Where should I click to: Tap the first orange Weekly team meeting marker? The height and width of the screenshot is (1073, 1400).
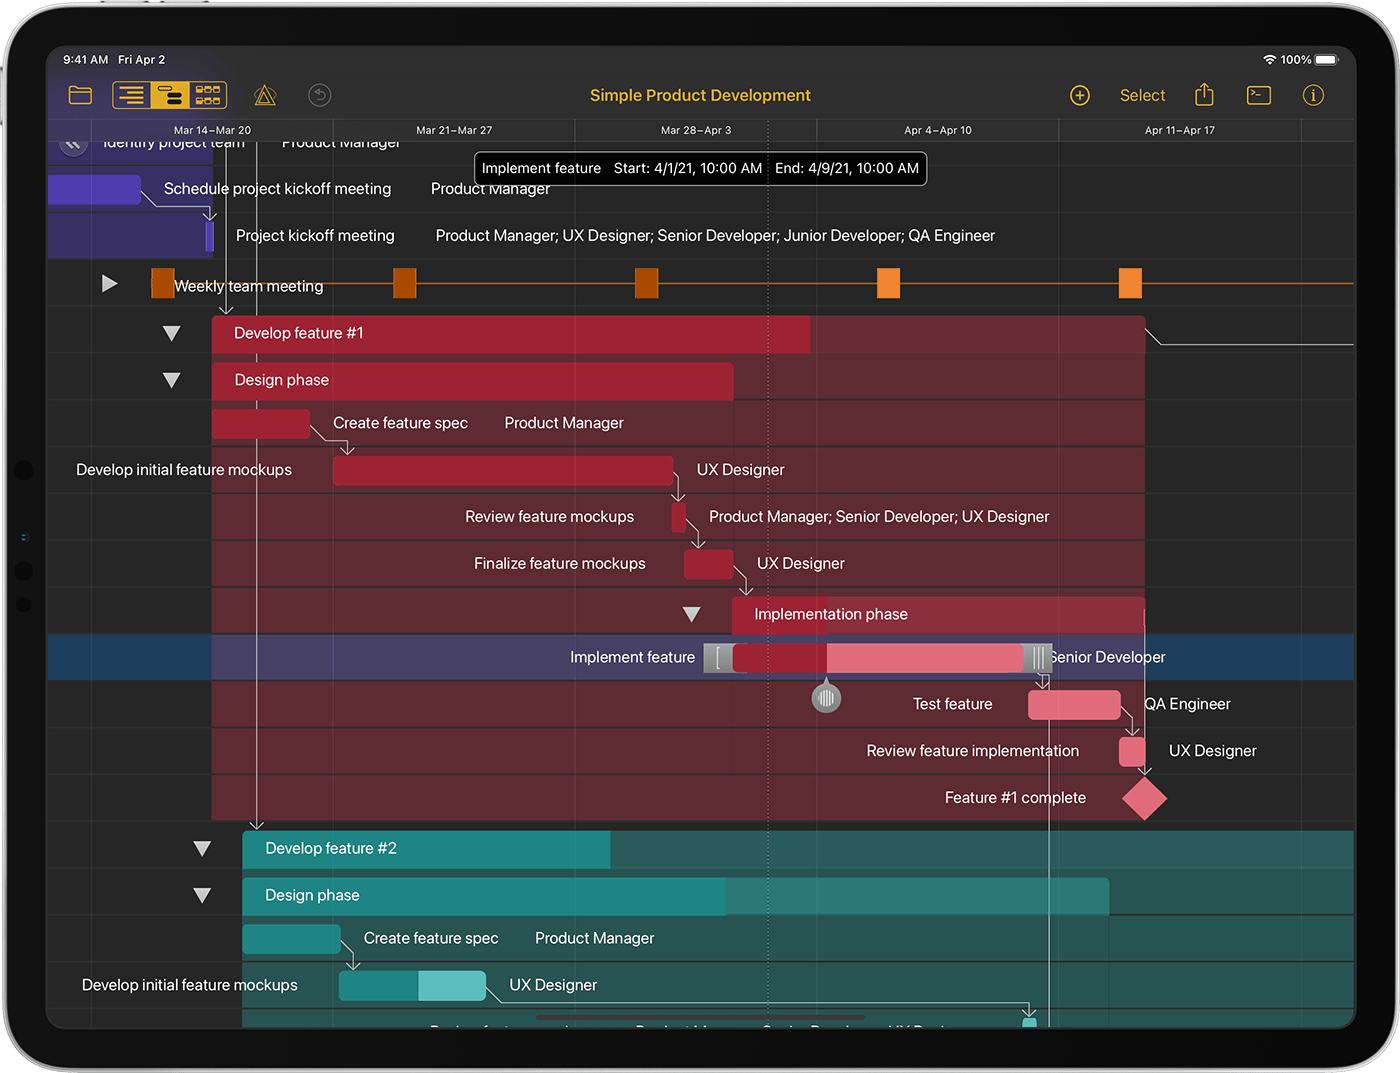(162, 283)
